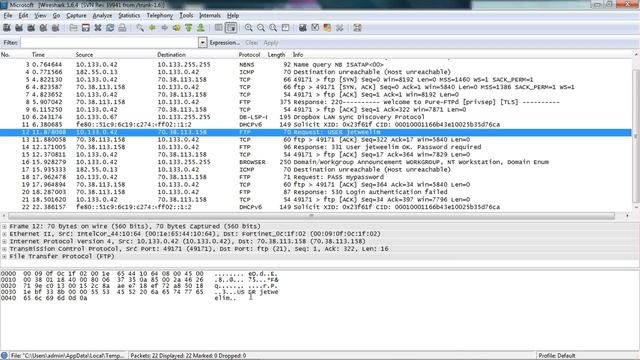640x360 pixels.
Task: Expand Transmission Control Protocol row
Action: (x=4, y=249)
